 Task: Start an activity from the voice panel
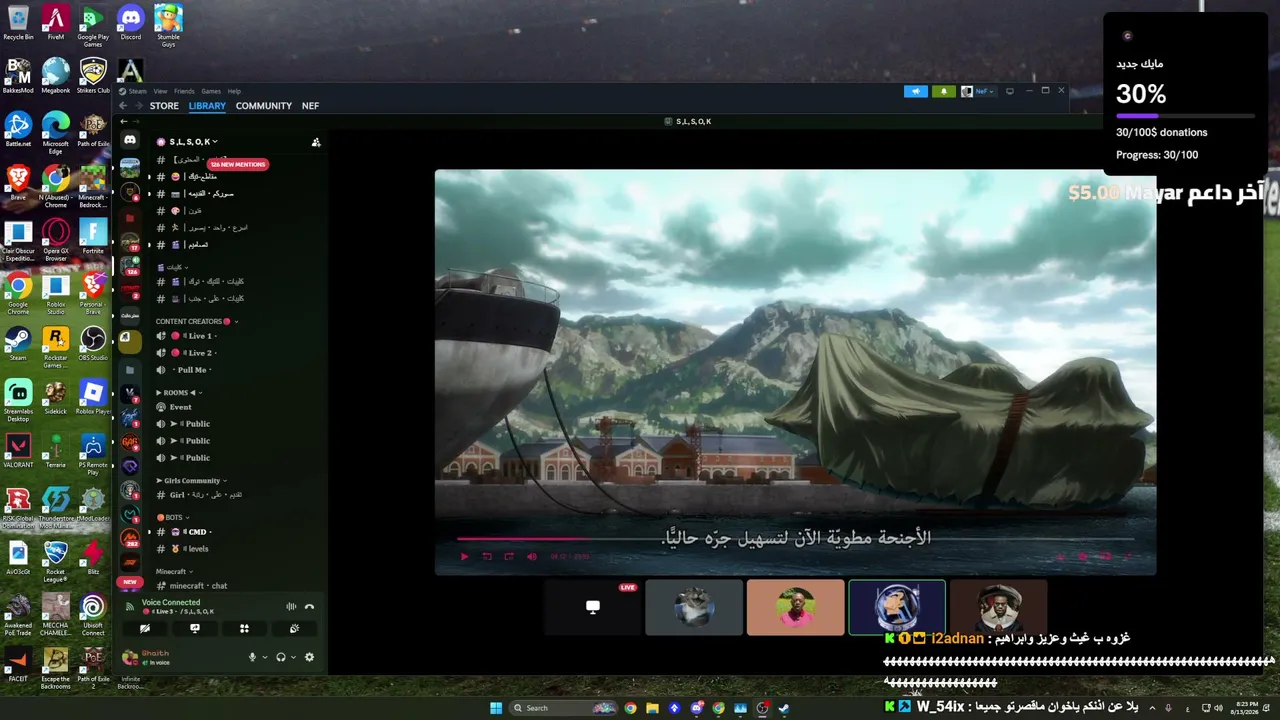[244, 629]
